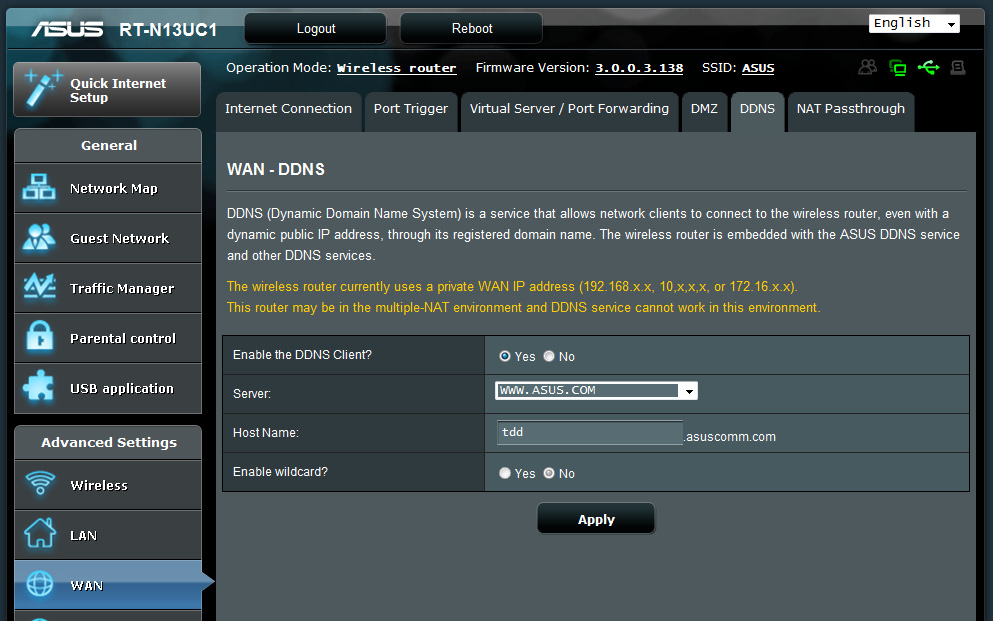Launch Quick Internet Setup

pyautogui.click(x=107, y=89)
